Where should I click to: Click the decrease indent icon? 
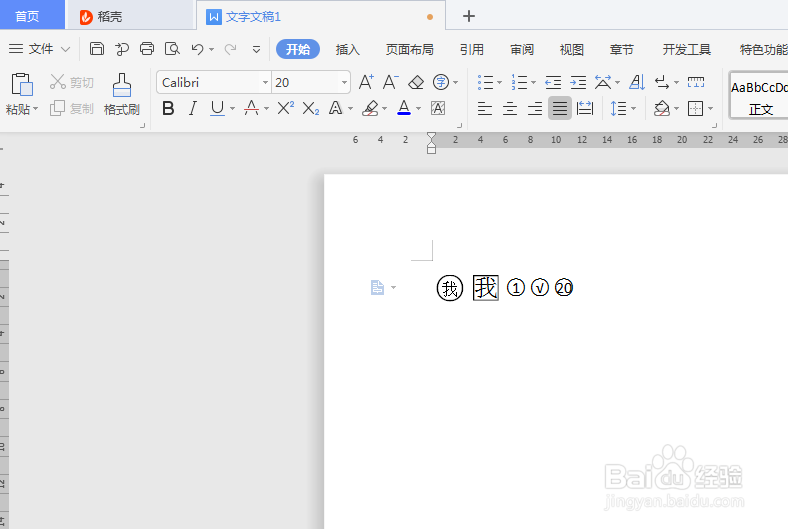tap(553, 82)
